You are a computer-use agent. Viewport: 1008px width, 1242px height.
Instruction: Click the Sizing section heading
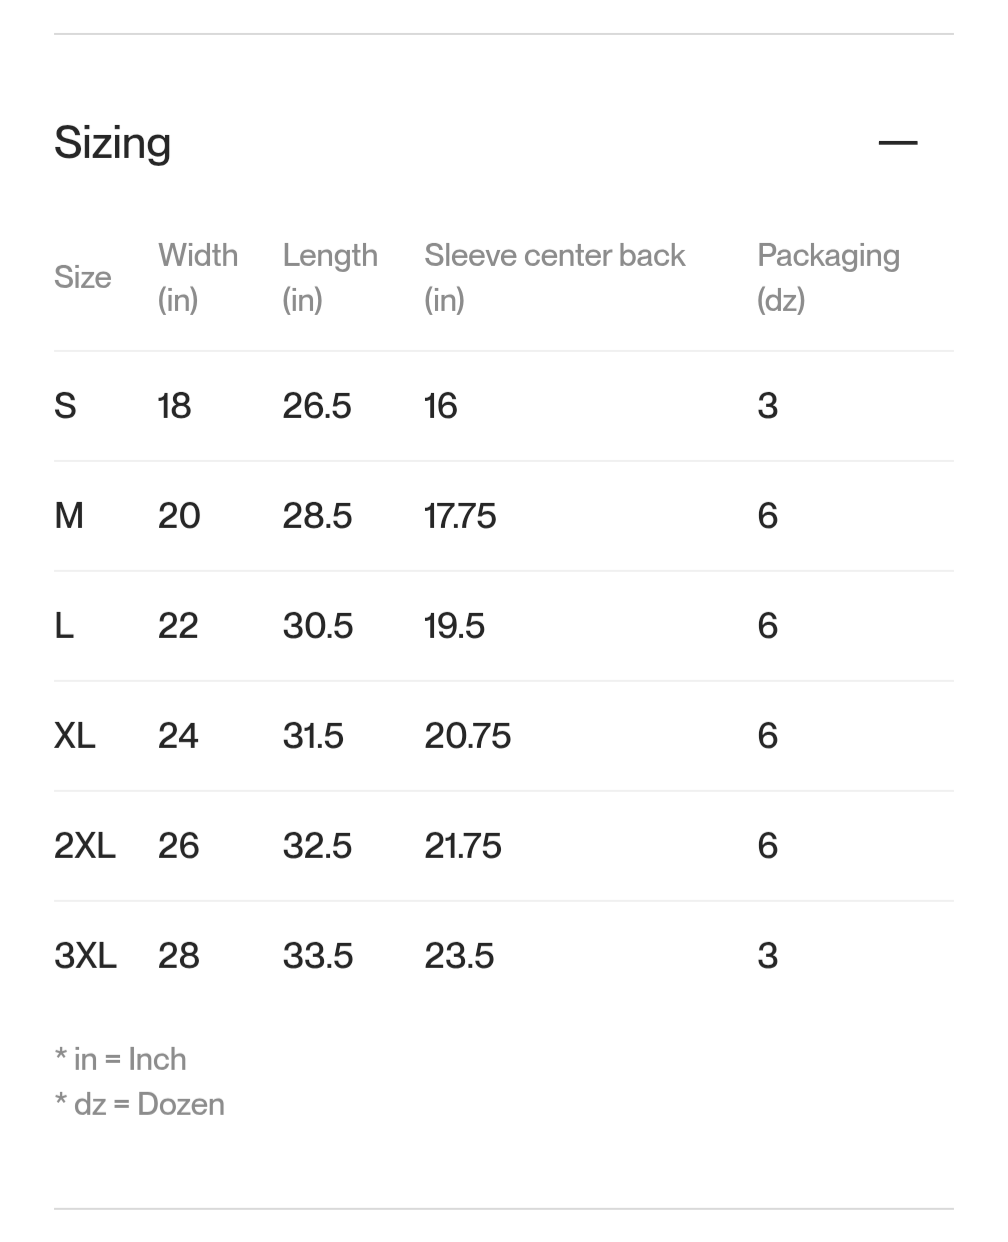pyautogui.click(x=112, y=143)
